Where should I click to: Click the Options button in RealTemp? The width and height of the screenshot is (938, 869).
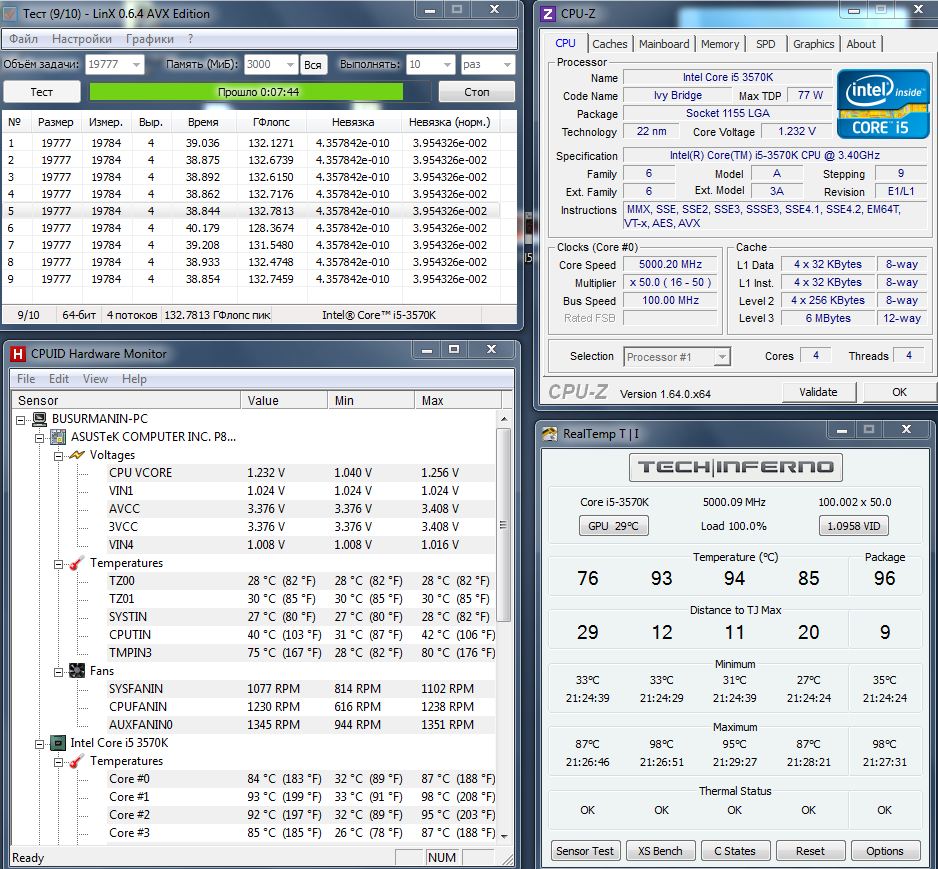tap(885, 850)
